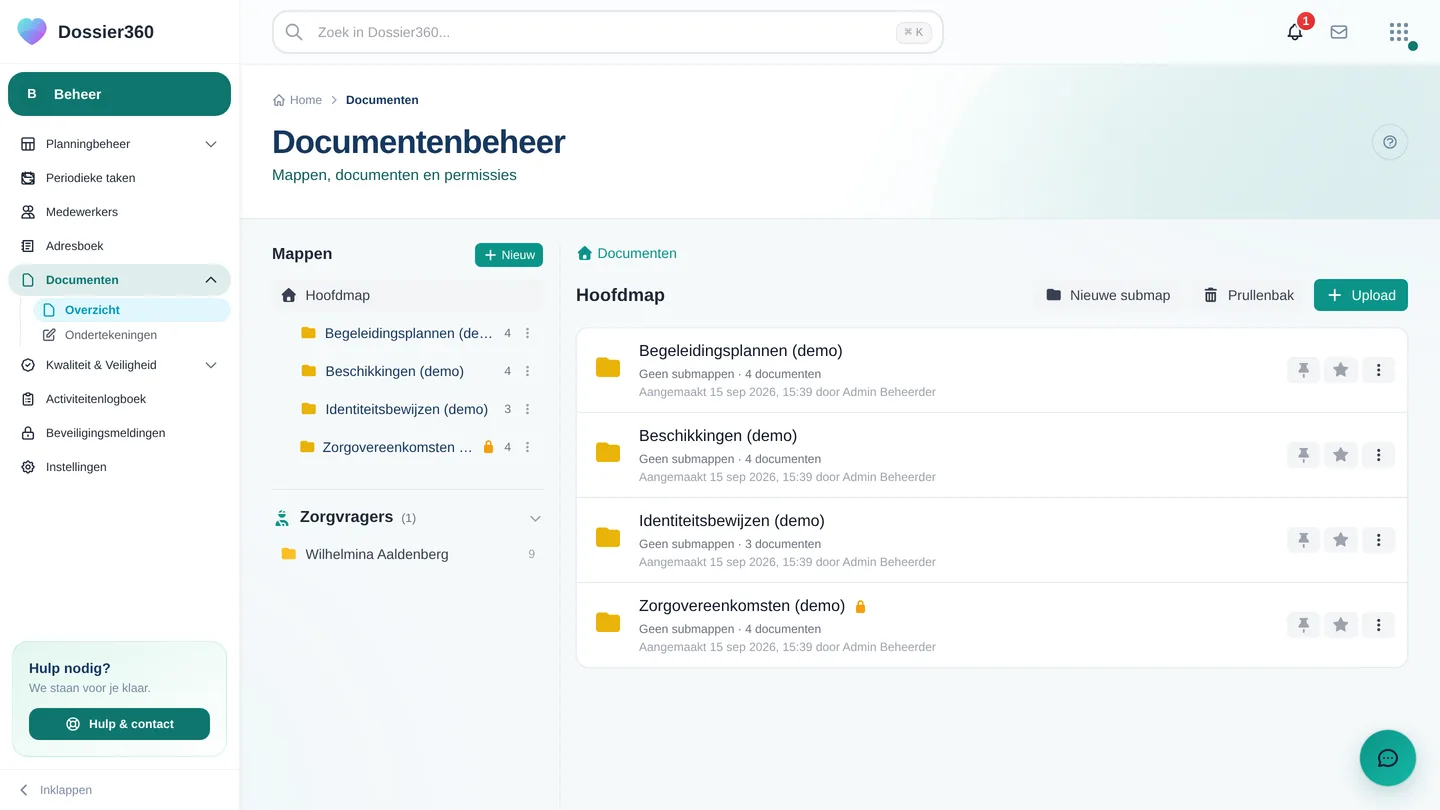Image resolution: width=1440 pixels, height=810 pixels.
Task: Open Ondertekeningen submenu item
Action: [x=132, y=335]
